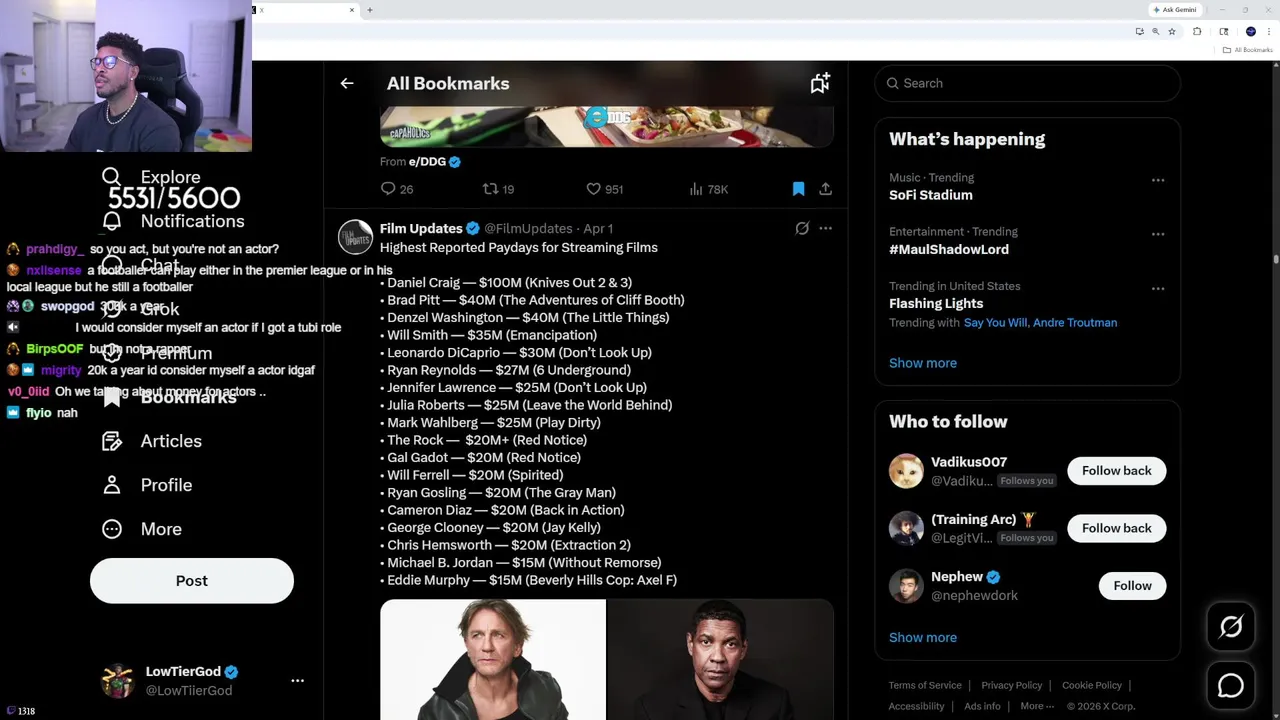
Task: Remove bookmark on the e/DDG post
Action: point(798,189)
